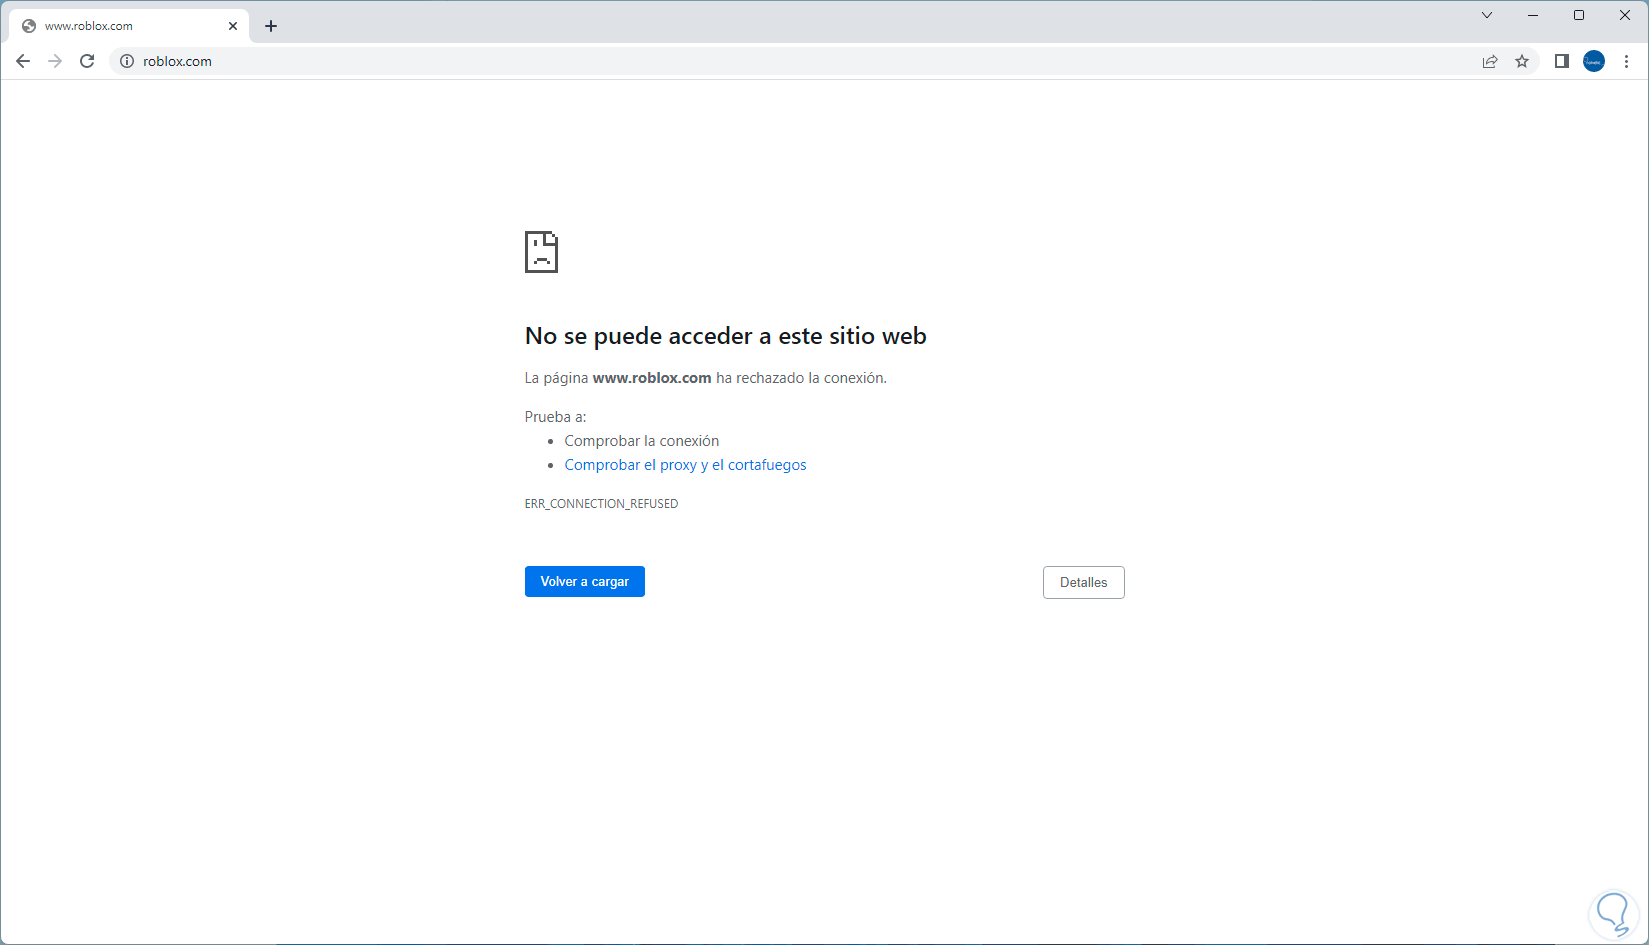Click the heading No se puede acceder a este sitio web
Screen dimensions: 1649x945
(726, 336)
